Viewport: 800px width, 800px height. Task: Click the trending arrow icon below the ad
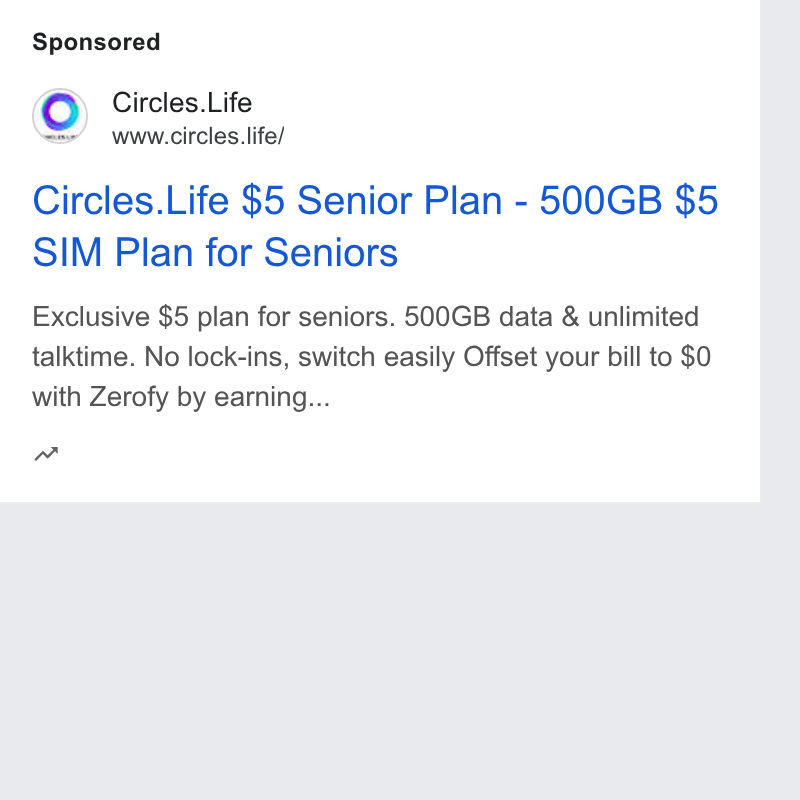click(x=46, y=454)
